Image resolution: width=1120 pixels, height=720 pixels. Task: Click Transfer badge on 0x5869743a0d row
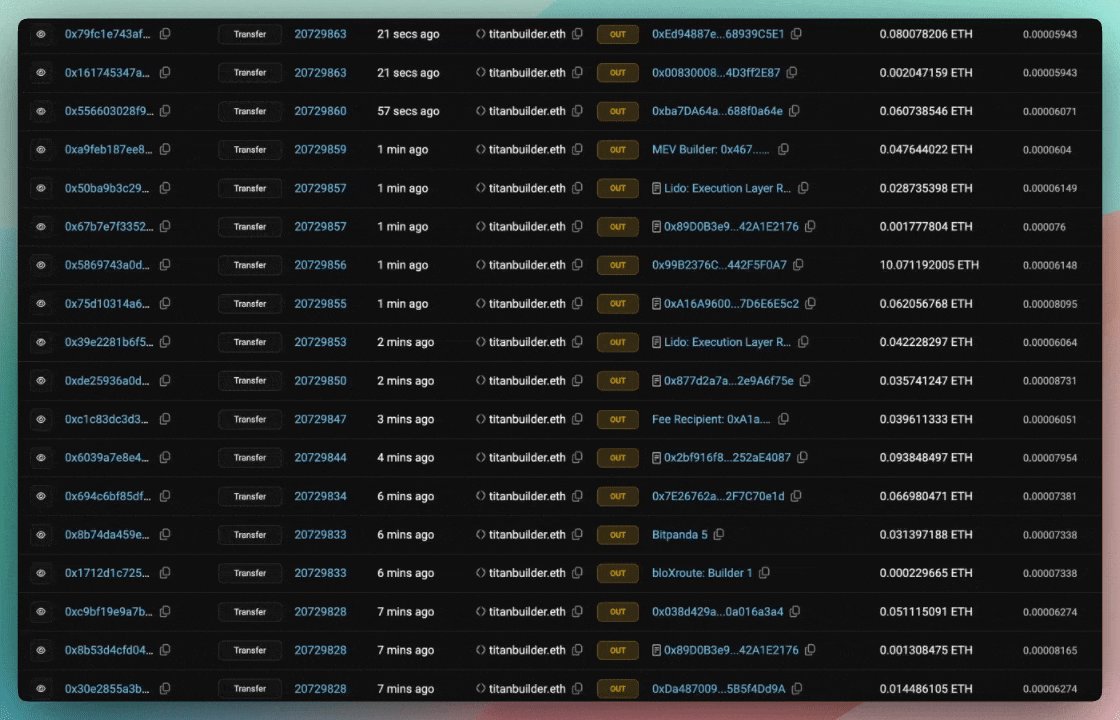point(250,265)
